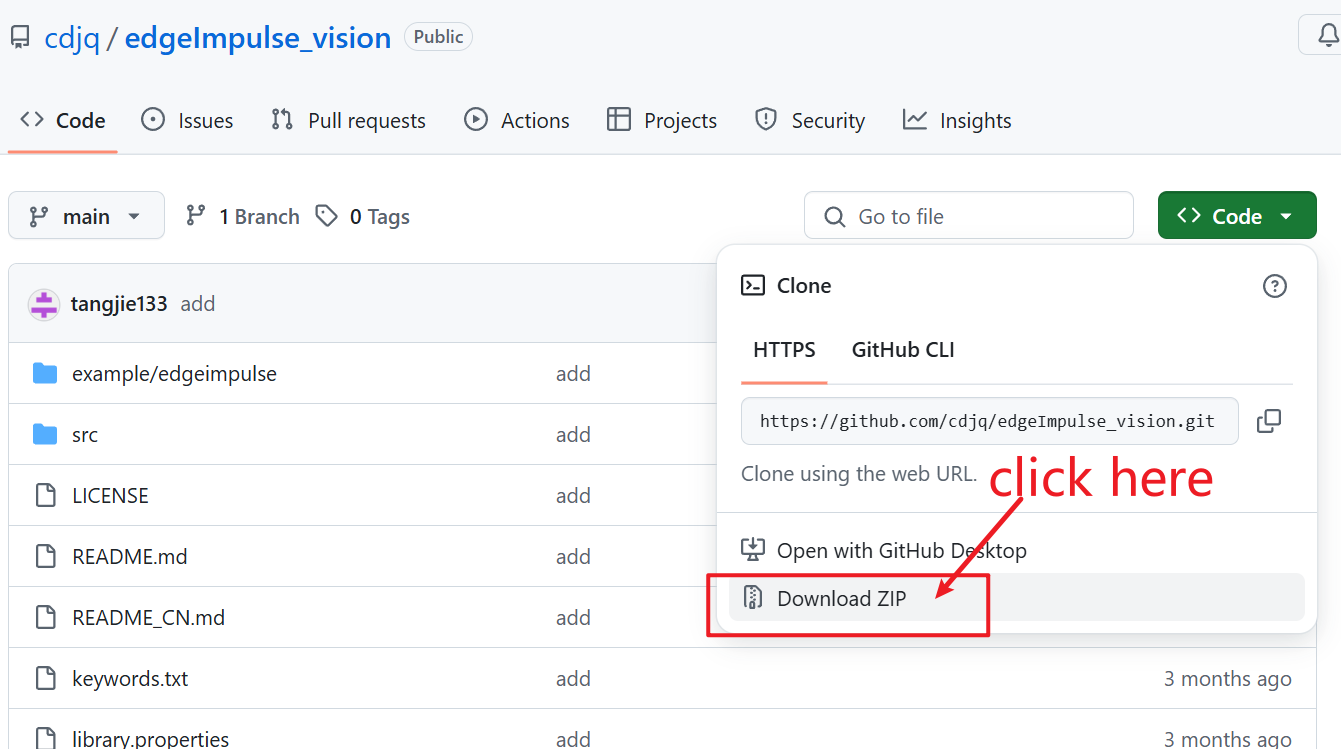
Task: View the Security tab
Action: point(810,121)
